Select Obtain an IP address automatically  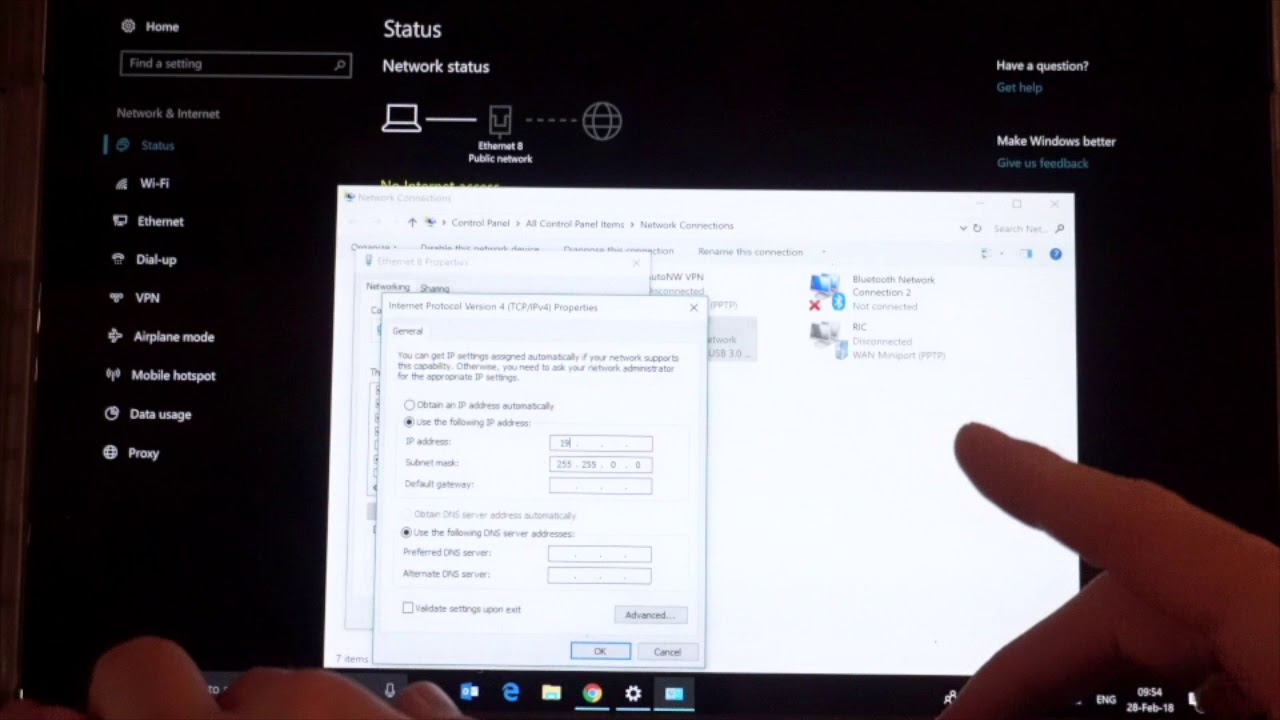478,405
